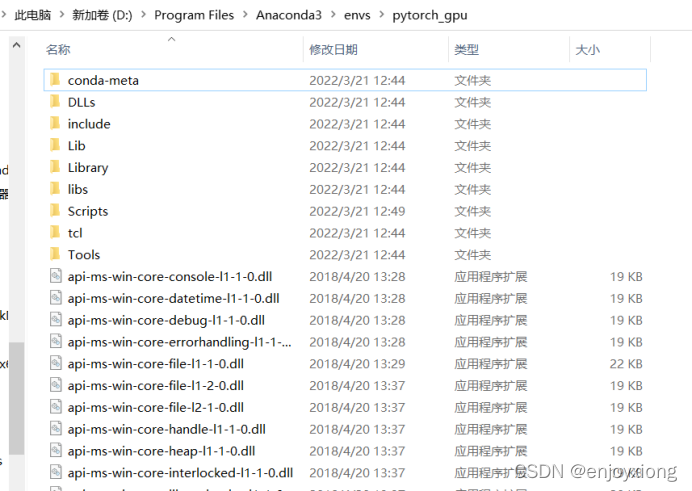Navigate to Anaconda3 breadcrumb
This screenshot has height=491, width=692.
point(289,15)
